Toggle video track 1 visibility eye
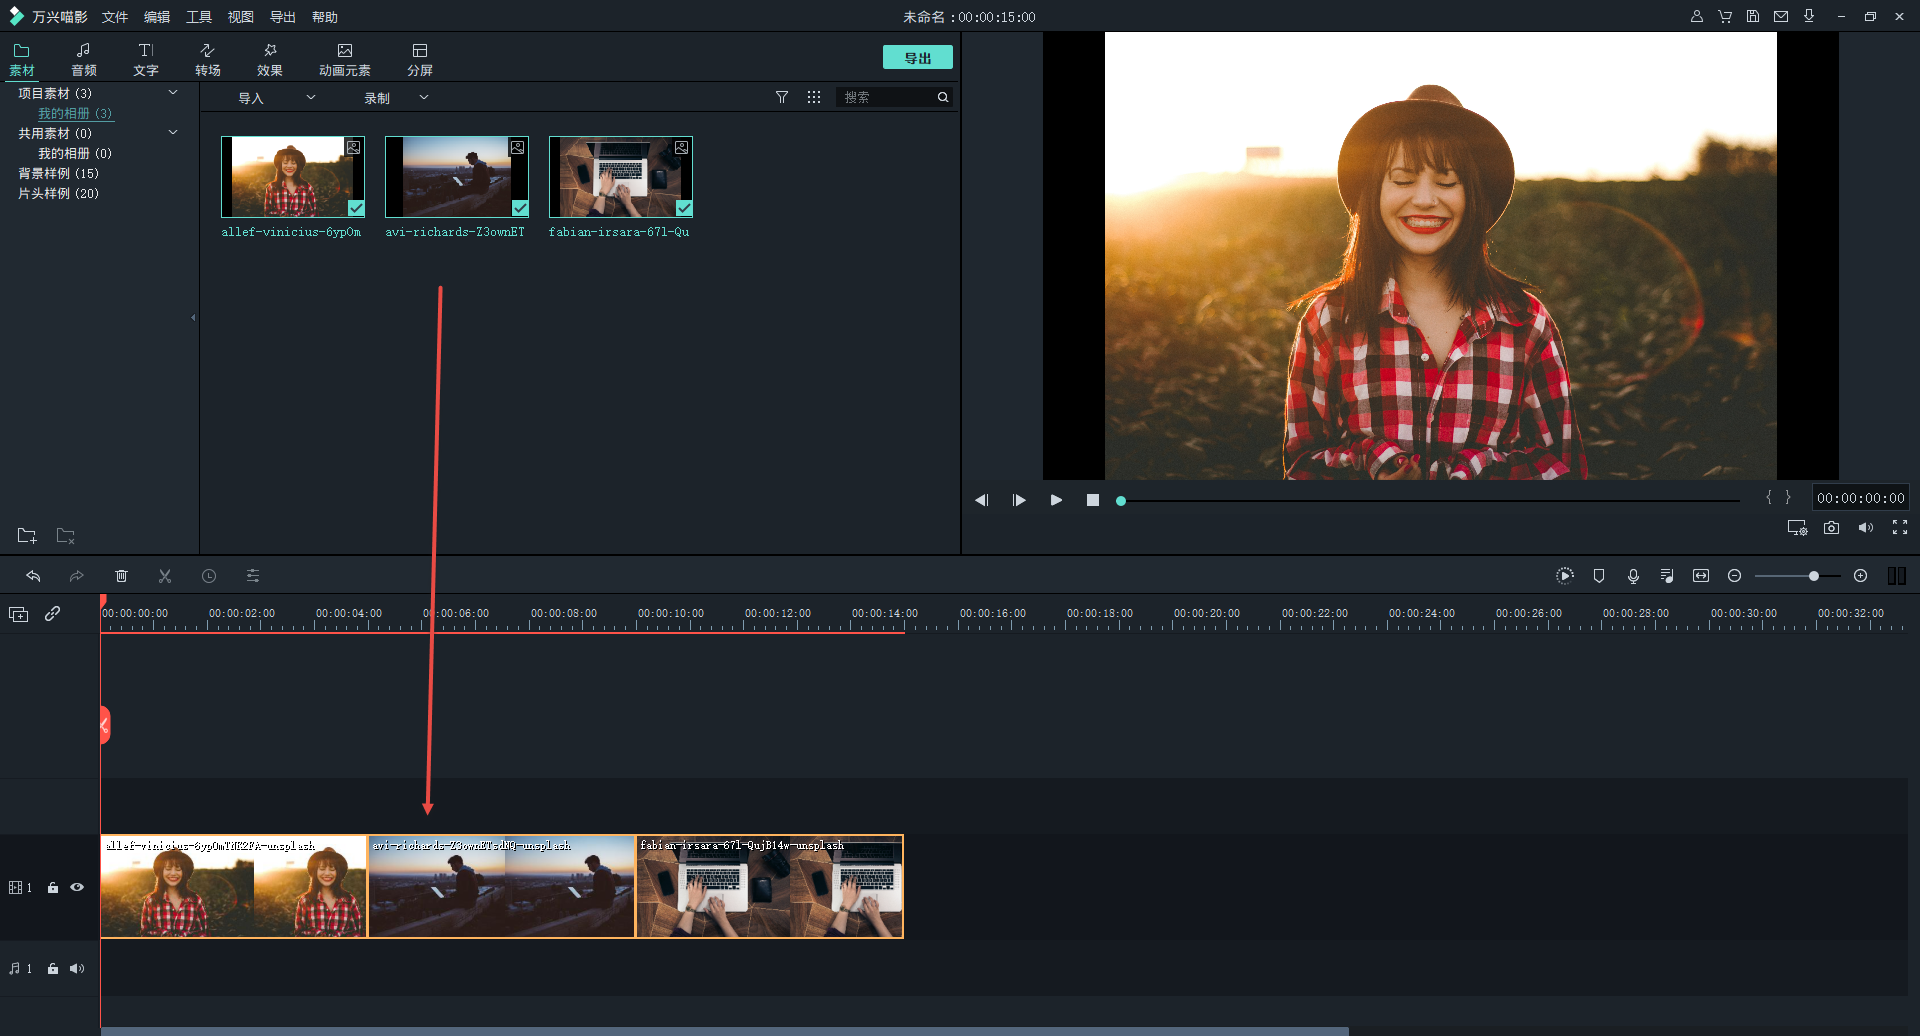Image resolution: width=1920 pixels, height=1036 pixels. pos(77,887)
